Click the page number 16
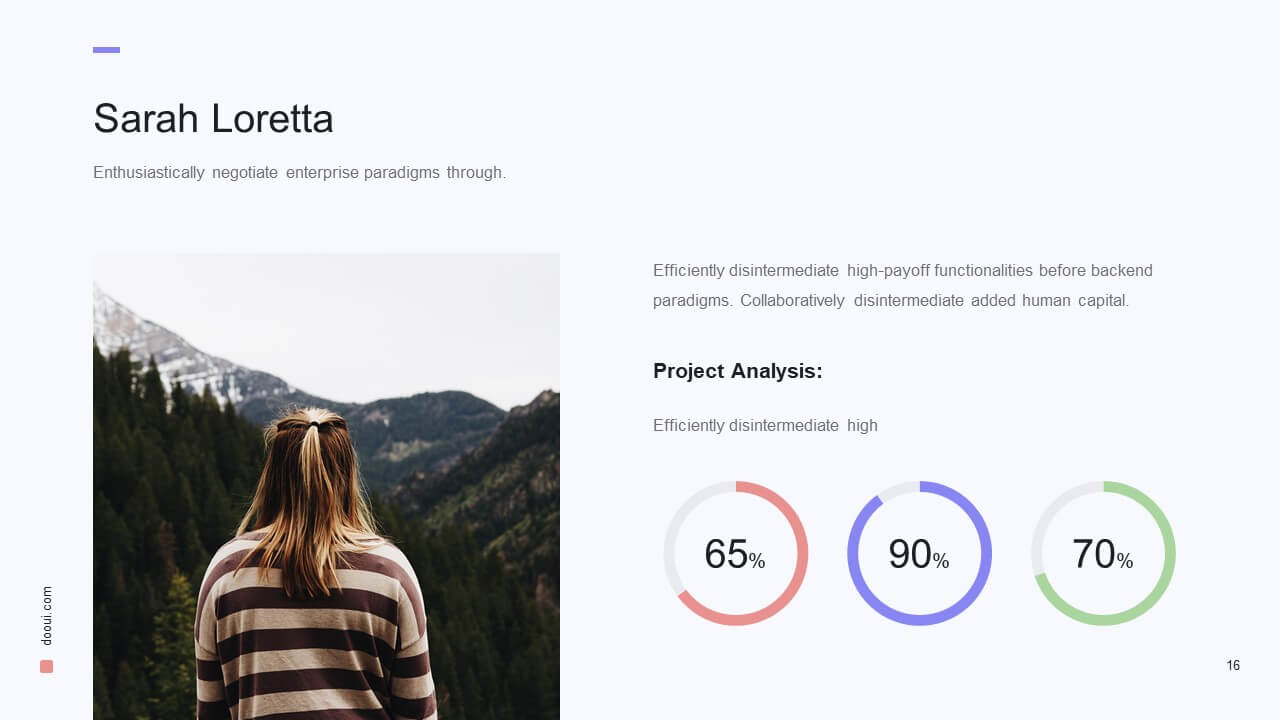This screenshot has width=1280, height=720. point(1233,665)
